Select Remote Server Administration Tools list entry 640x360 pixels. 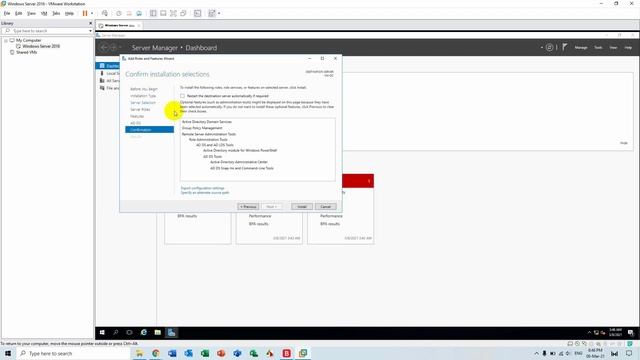[209, 134]
